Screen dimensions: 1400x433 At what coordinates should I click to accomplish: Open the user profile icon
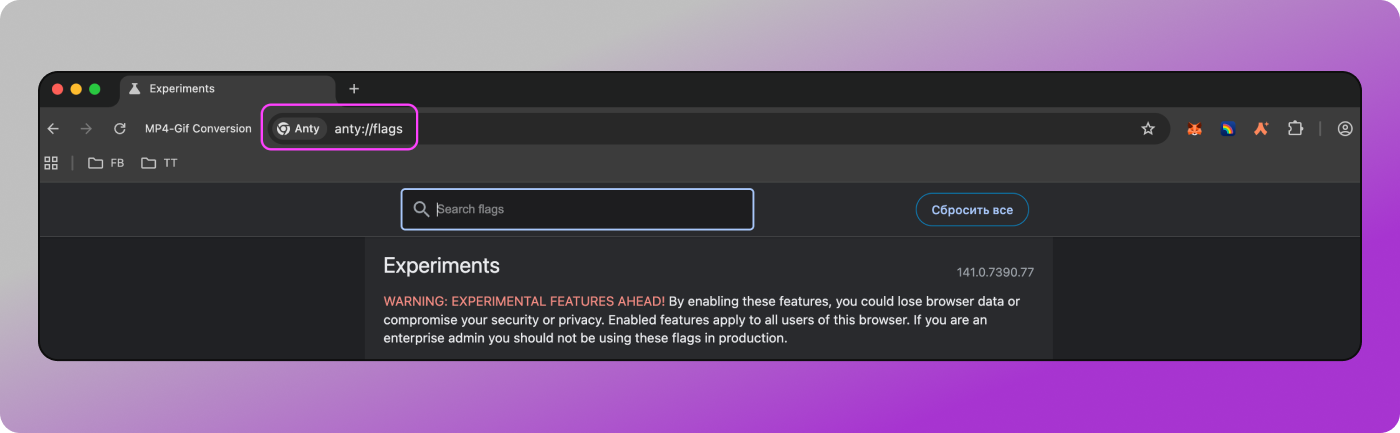[1345, 129]
